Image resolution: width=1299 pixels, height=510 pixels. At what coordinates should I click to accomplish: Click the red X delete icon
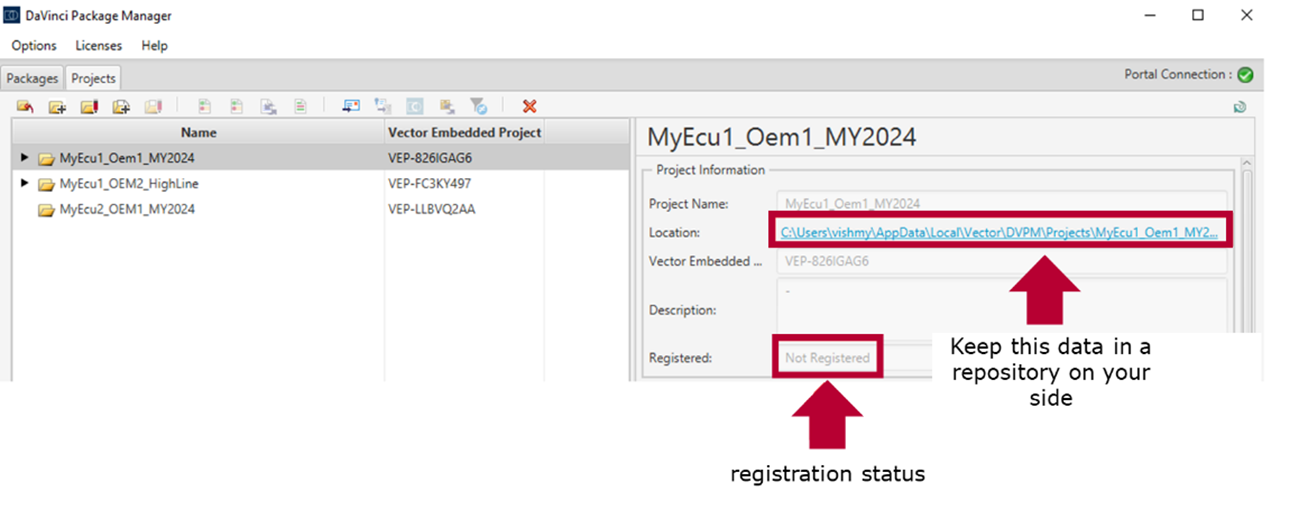[529, 106]
